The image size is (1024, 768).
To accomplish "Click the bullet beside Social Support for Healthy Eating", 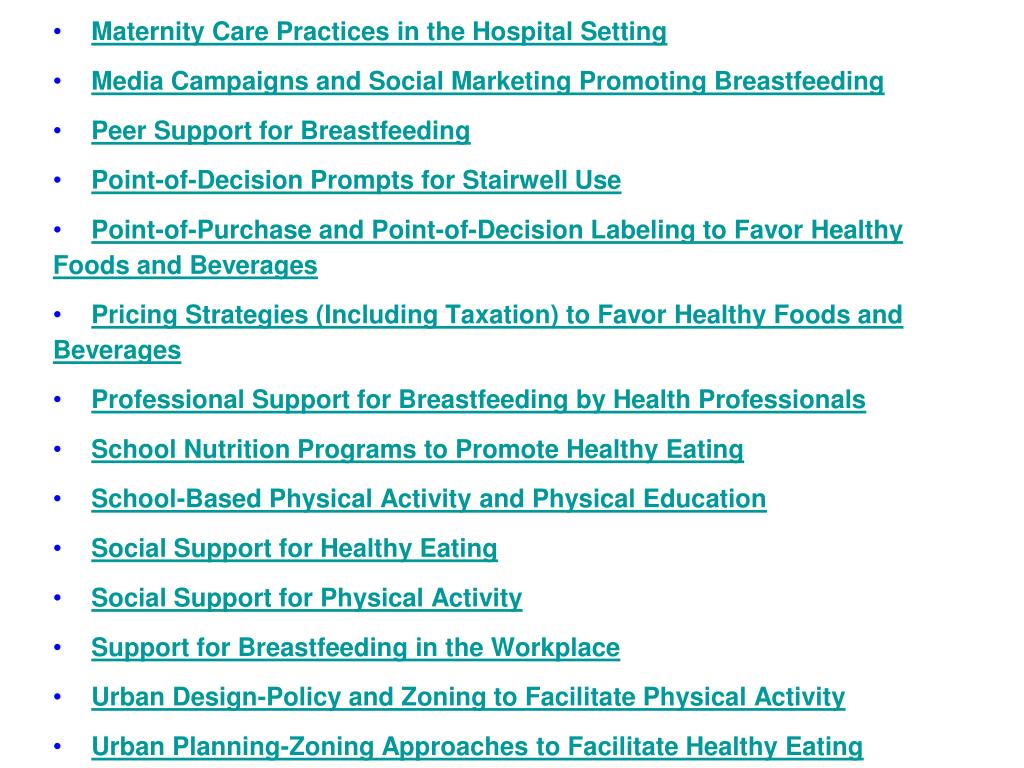I will click(x=57, y=549).
